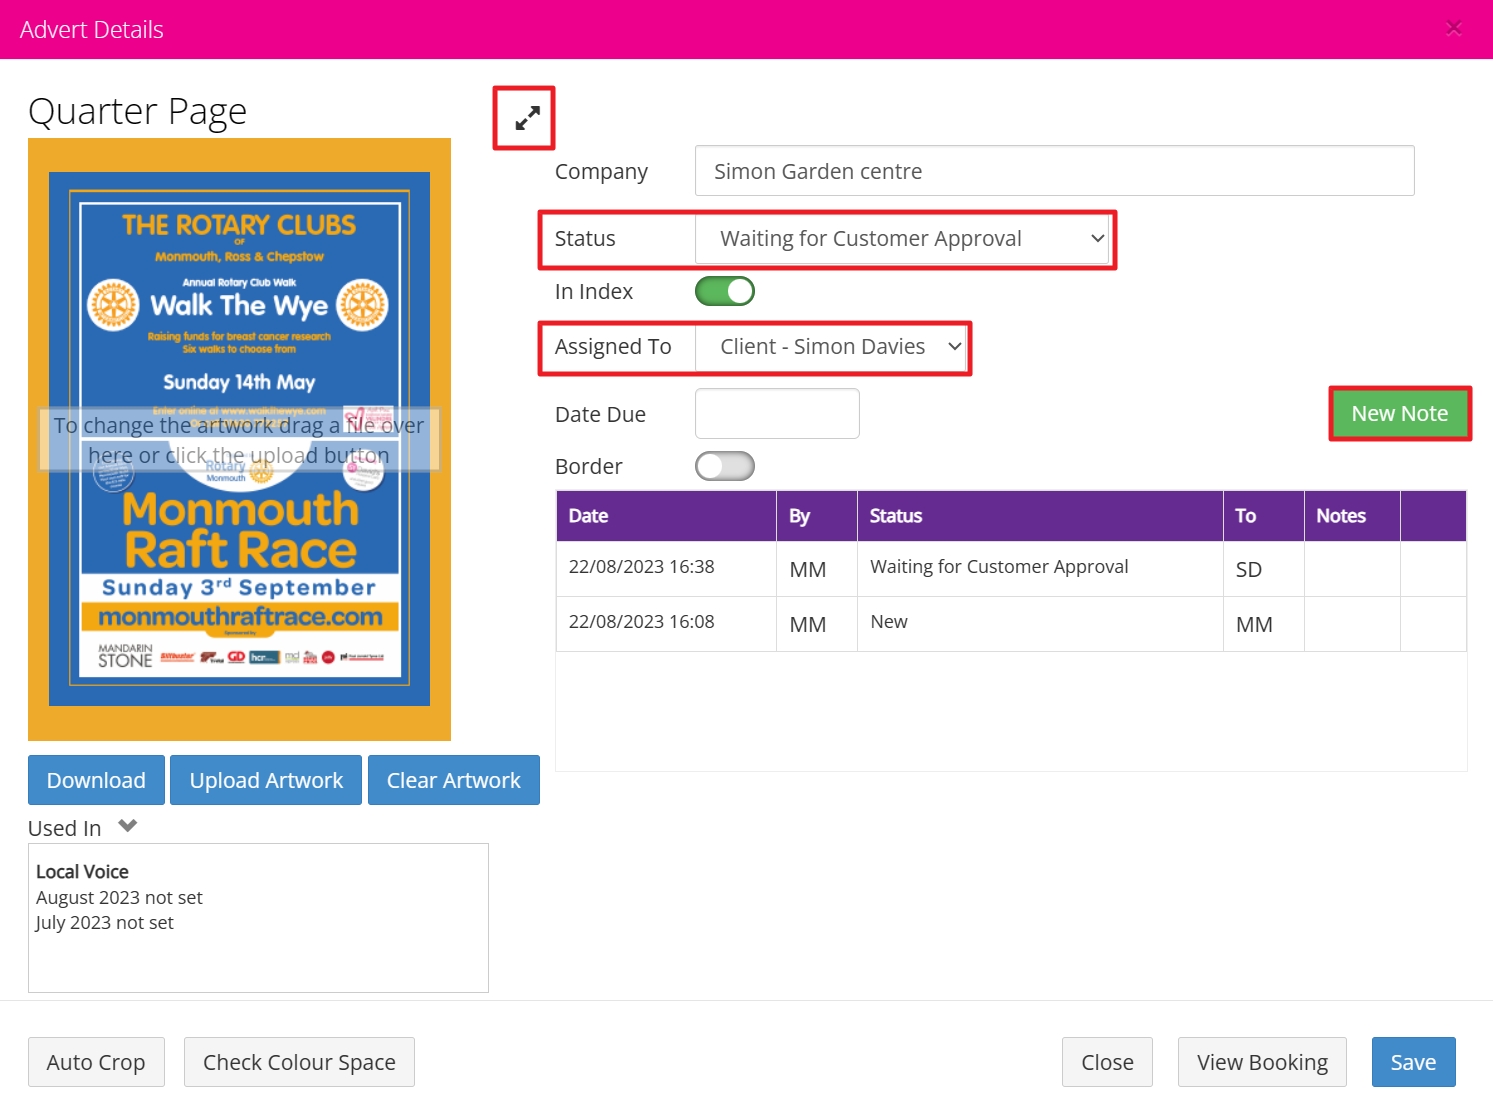Click the expand fullscreen arrows icon

tap(527, 118)
